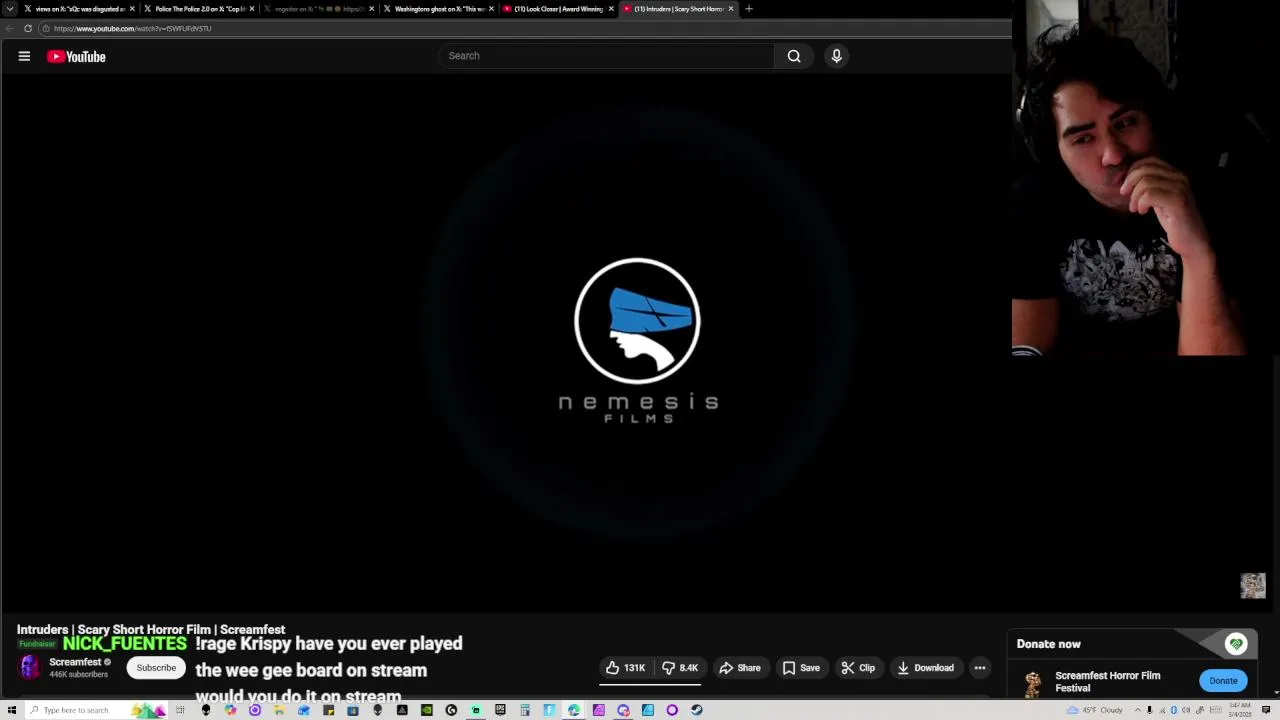Image resolution: width=1280 pixels, height=720 pixels.
Task: Share the Intruders video
Action: tap(740, 668)
